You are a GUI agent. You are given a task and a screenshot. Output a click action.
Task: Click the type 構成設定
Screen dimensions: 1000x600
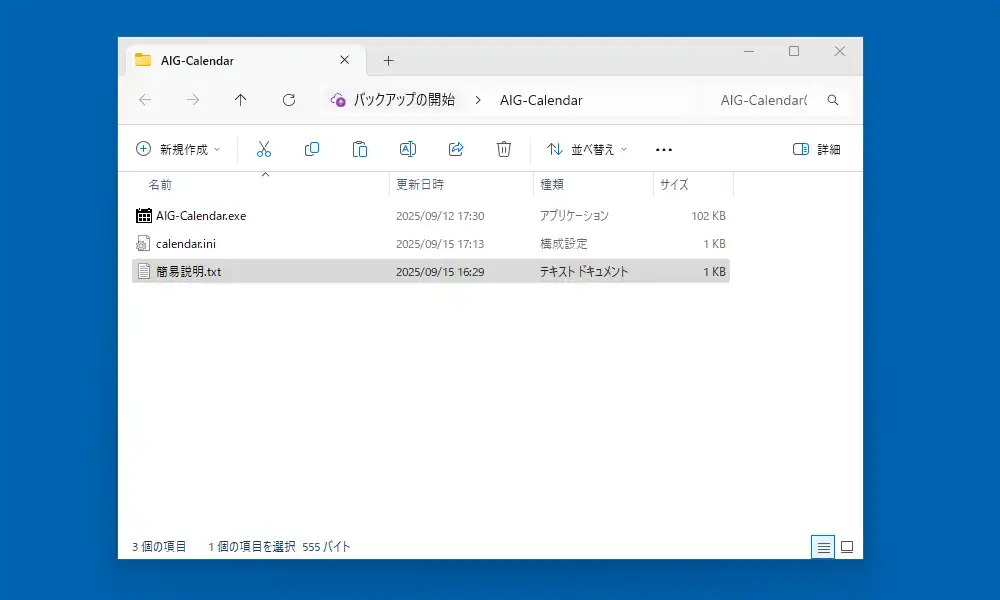pos(564,244)
